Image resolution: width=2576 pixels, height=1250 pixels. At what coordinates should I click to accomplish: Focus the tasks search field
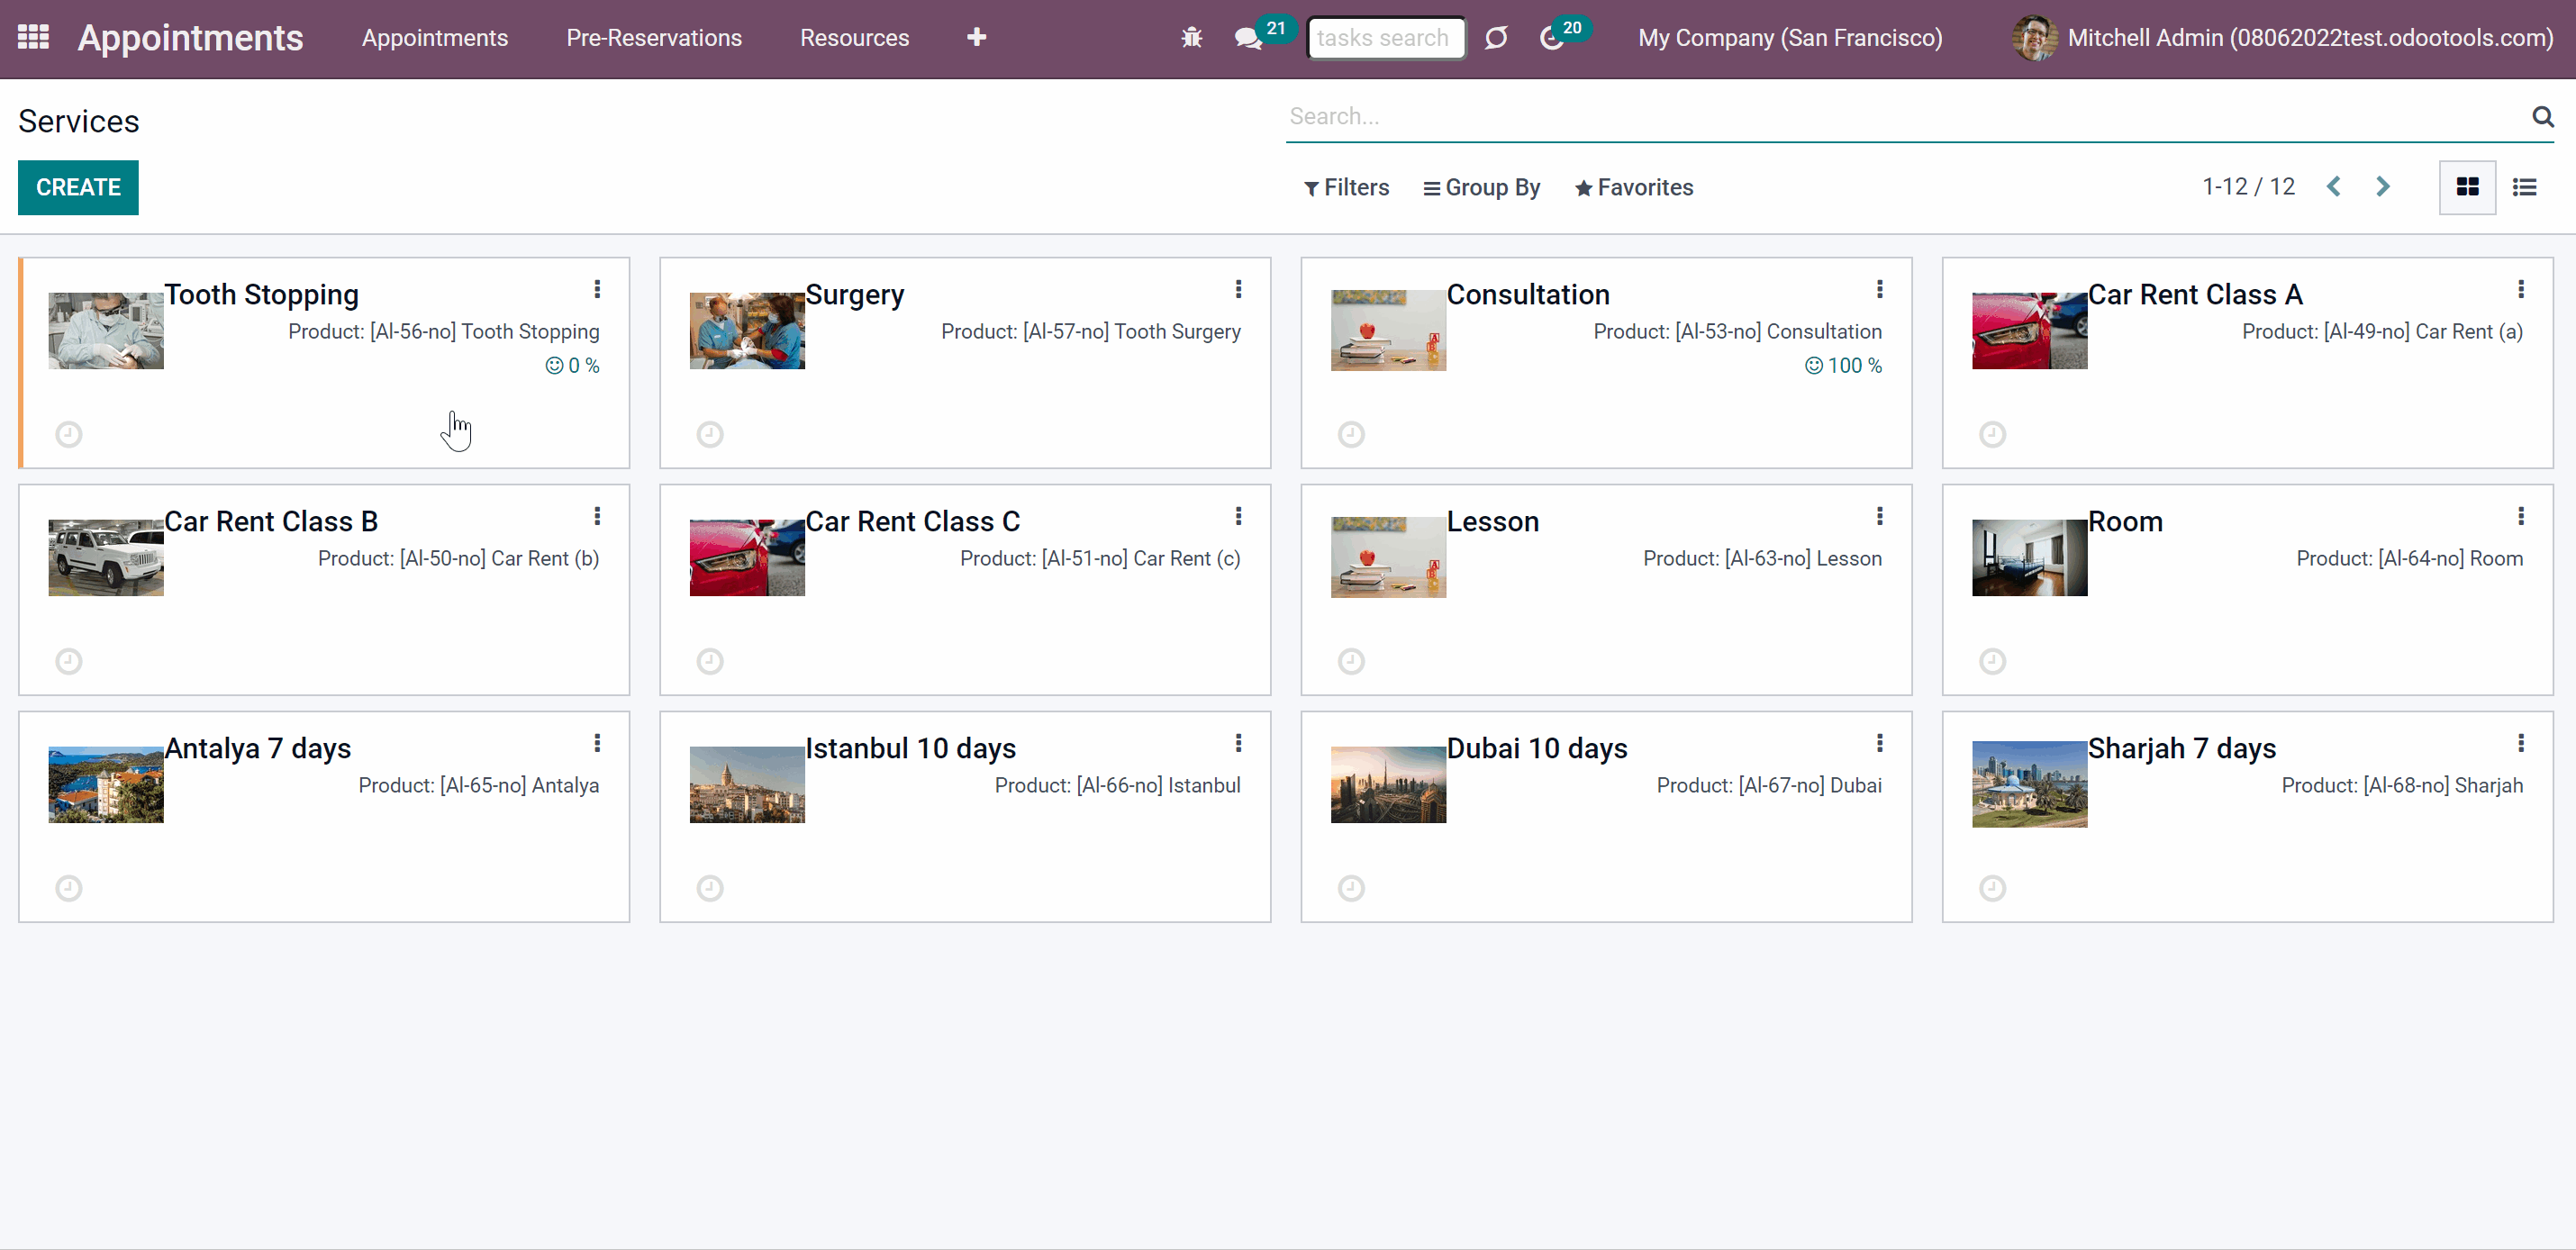[1386, 38]
